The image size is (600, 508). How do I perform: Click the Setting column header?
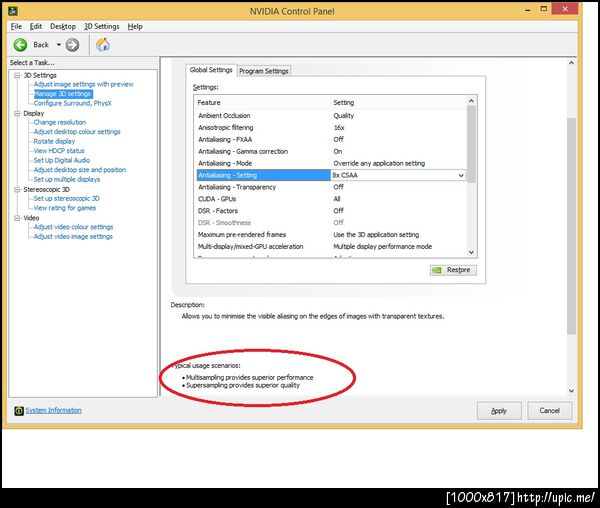(399, 103)
